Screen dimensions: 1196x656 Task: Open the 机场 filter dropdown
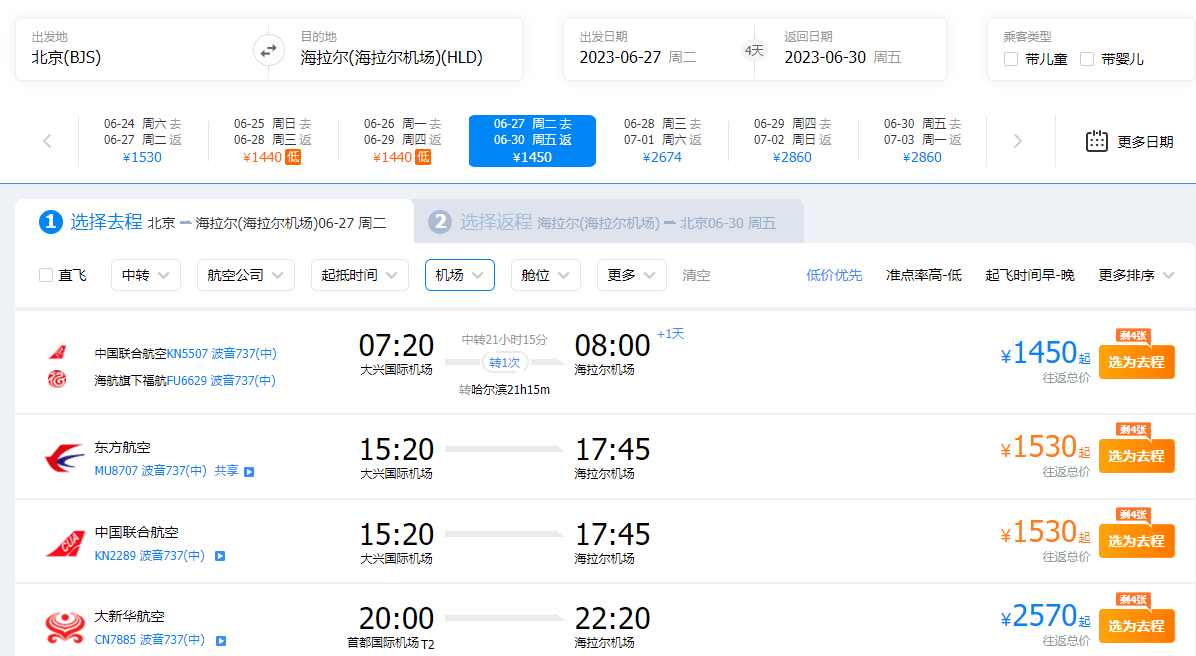click(x=459, y=275)
